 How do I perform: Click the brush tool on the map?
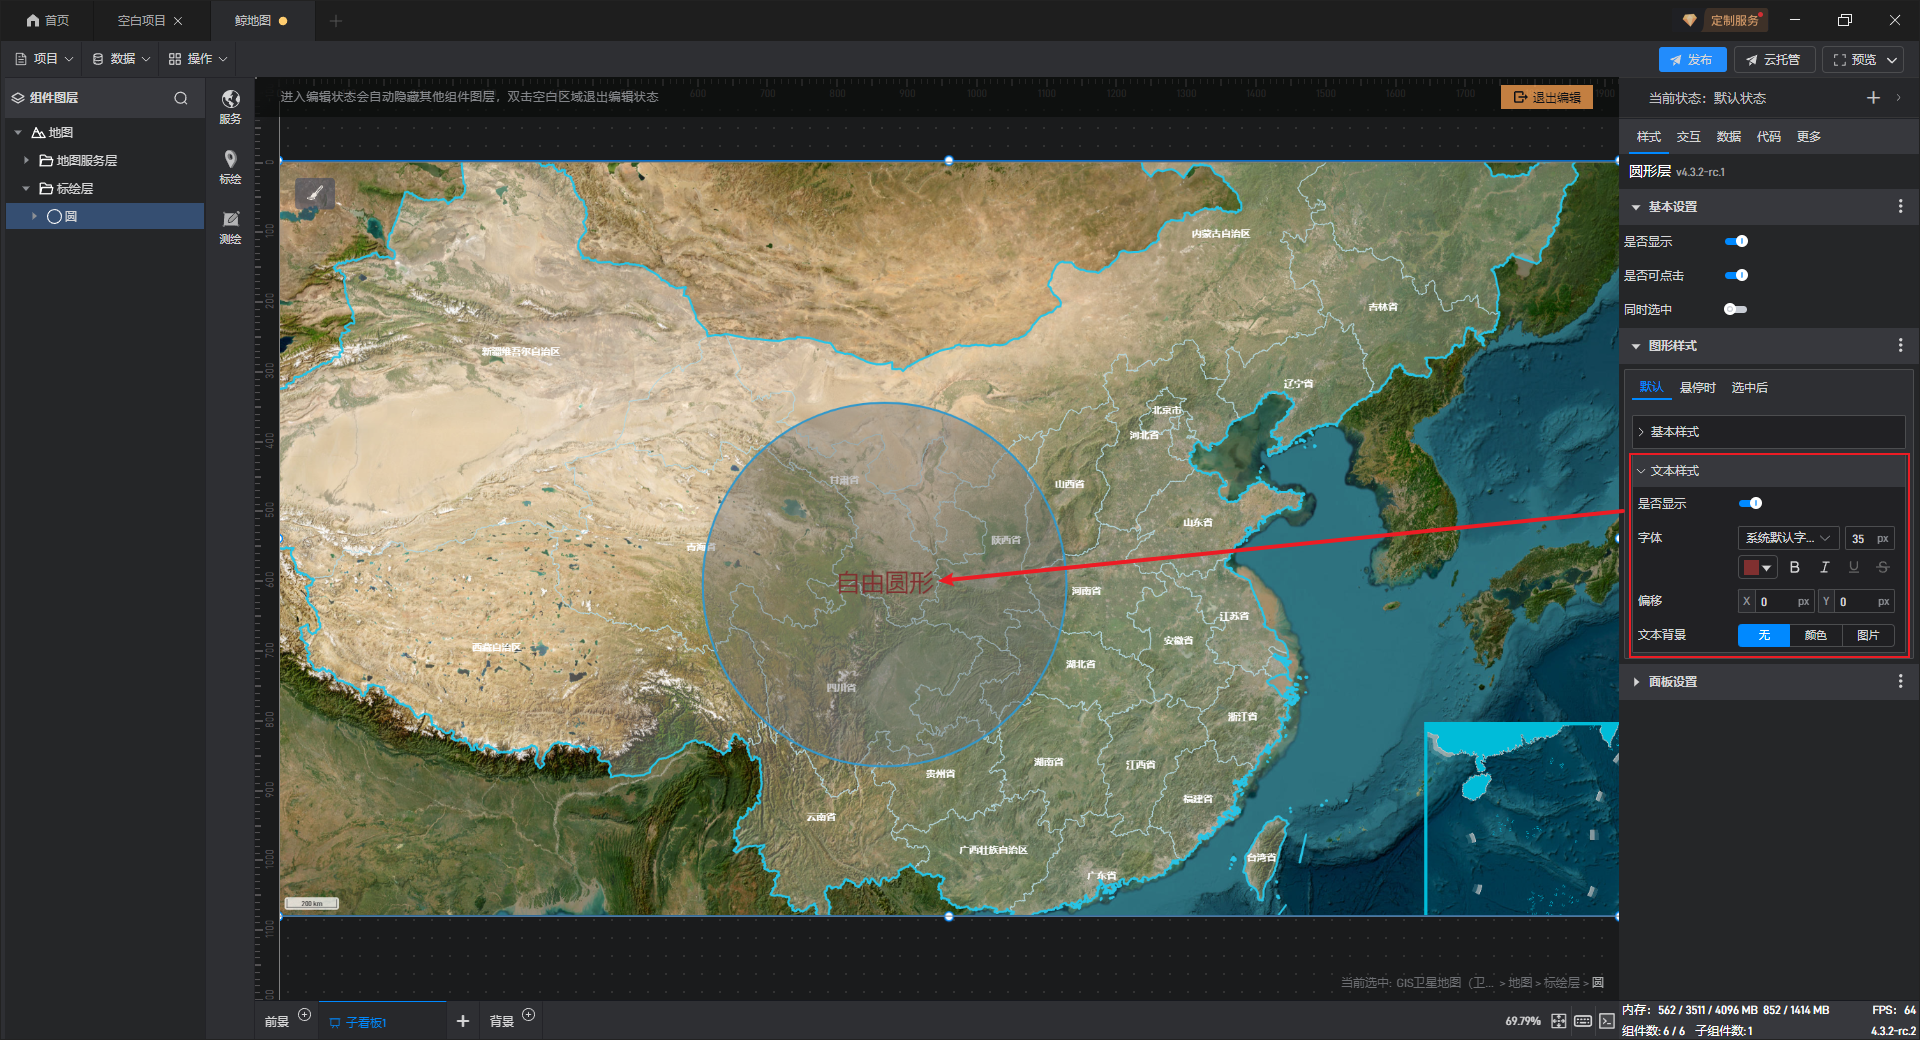[x=315, y=192]
